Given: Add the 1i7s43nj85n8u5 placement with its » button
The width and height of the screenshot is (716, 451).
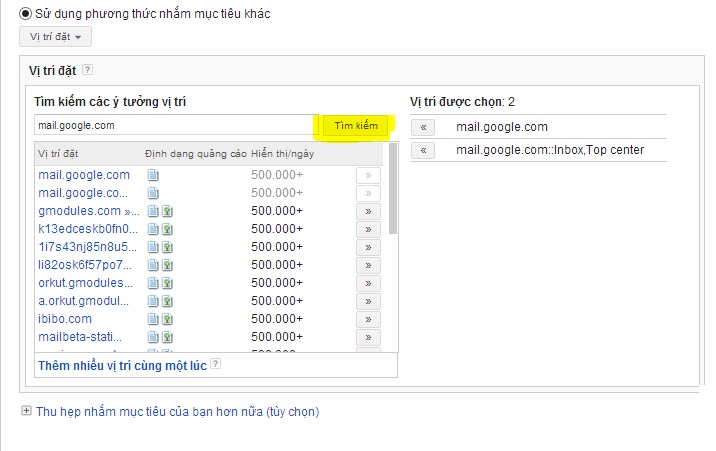Looking at the screenshot, I should [368, 247].
